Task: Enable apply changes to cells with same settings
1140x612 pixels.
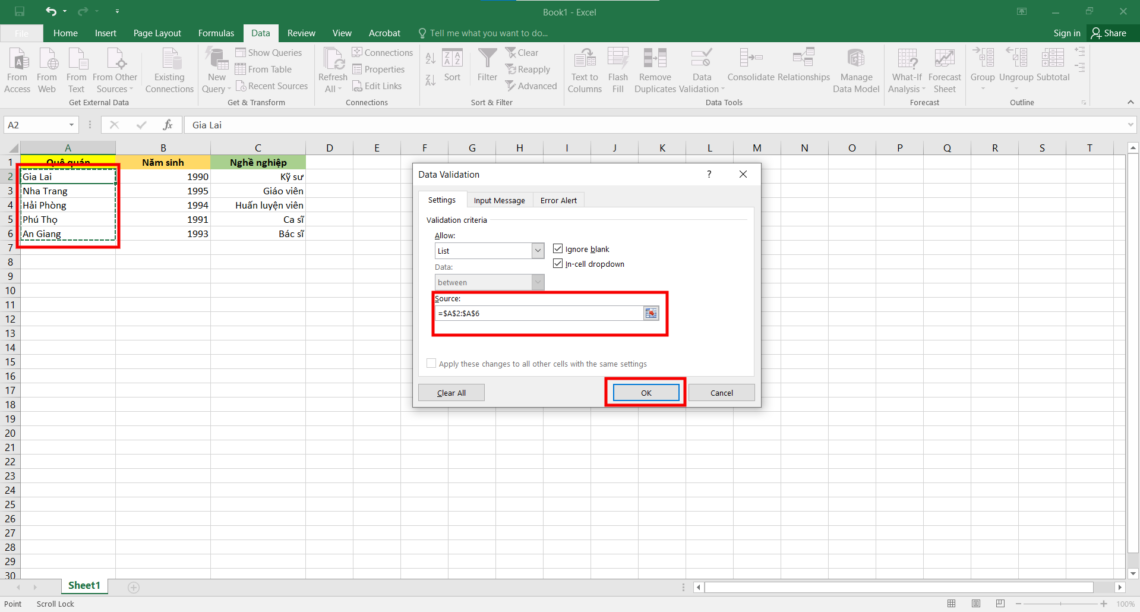Action: [431, 363]
